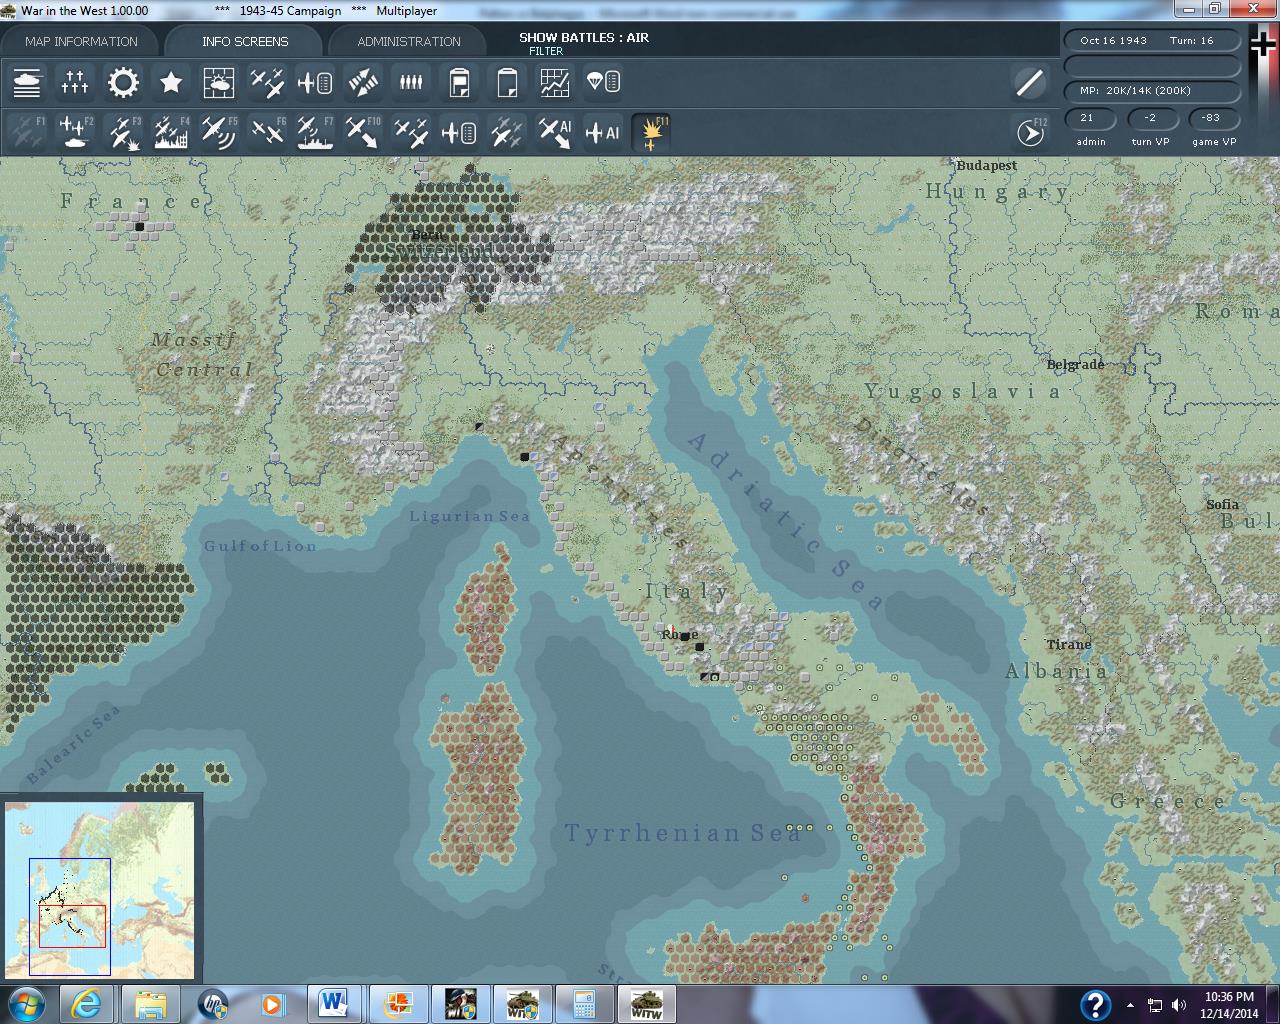This screenshot has height=1024, width=1280.
Task: Open Microsoft Word from the taskbar
Action: [x=334, y=1004]
